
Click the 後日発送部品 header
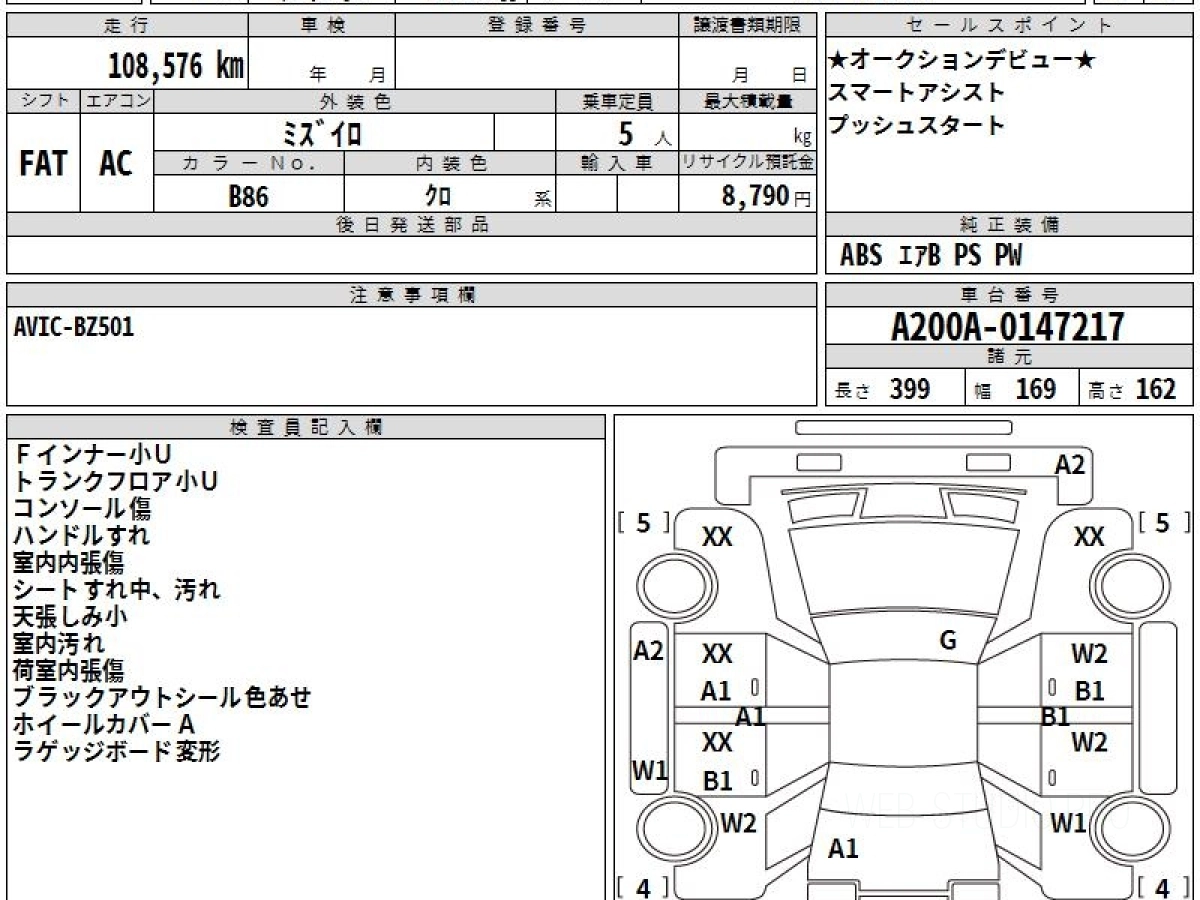click(412, 225)
